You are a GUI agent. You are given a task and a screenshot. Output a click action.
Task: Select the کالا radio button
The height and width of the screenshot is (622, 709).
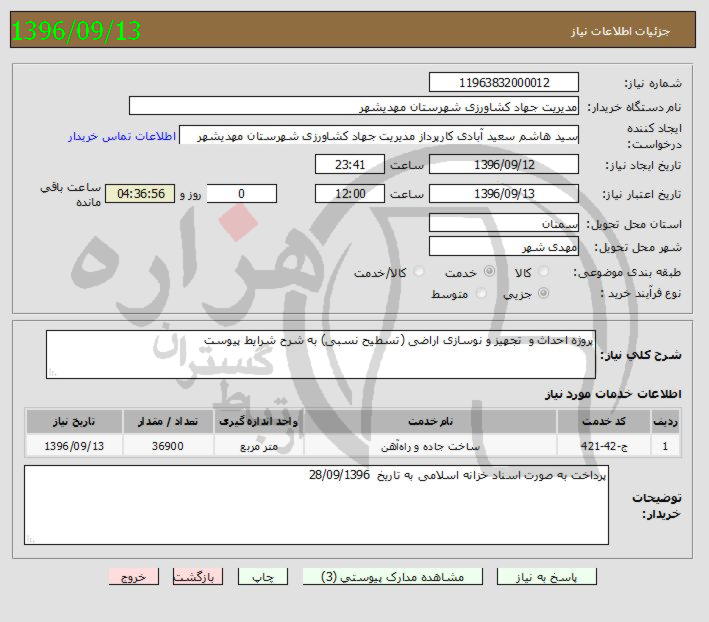point(544,272)
